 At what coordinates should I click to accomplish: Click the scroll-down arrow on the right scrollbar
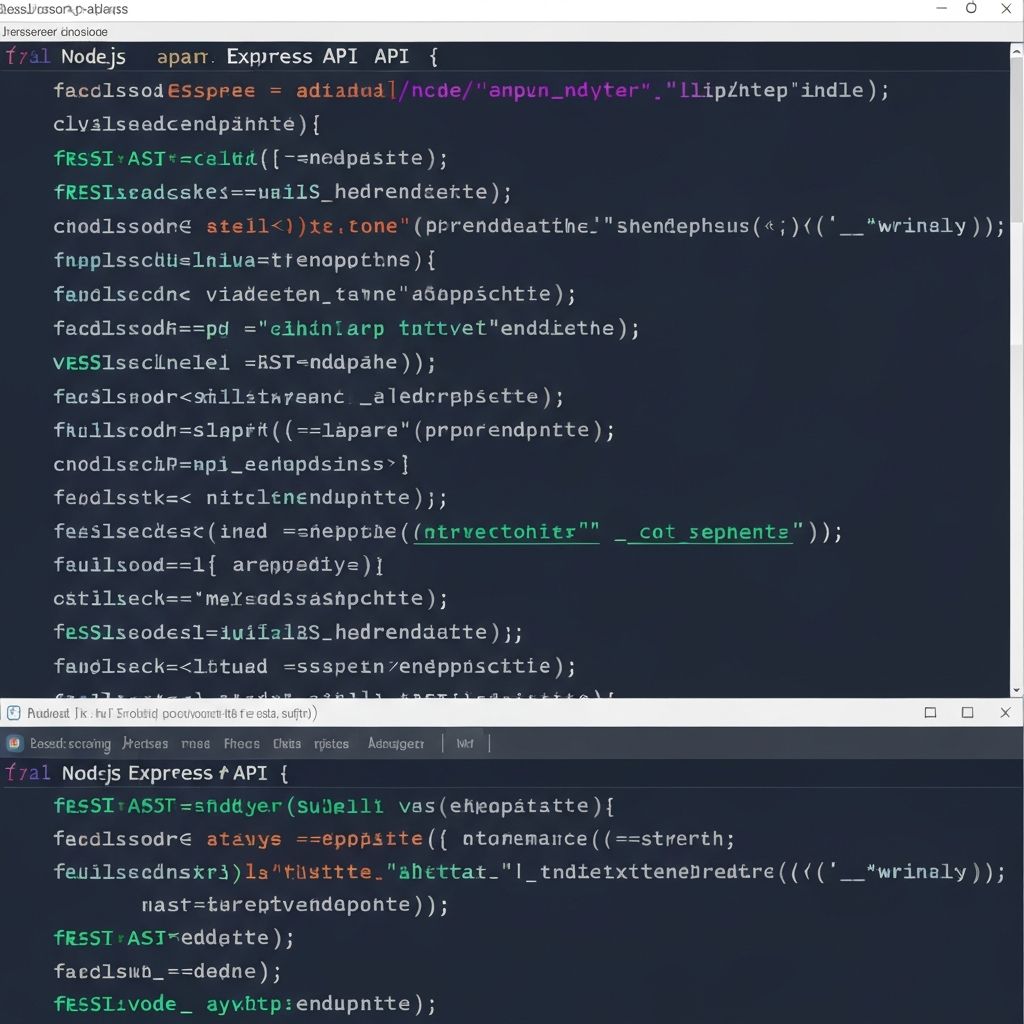point(1016,690)
